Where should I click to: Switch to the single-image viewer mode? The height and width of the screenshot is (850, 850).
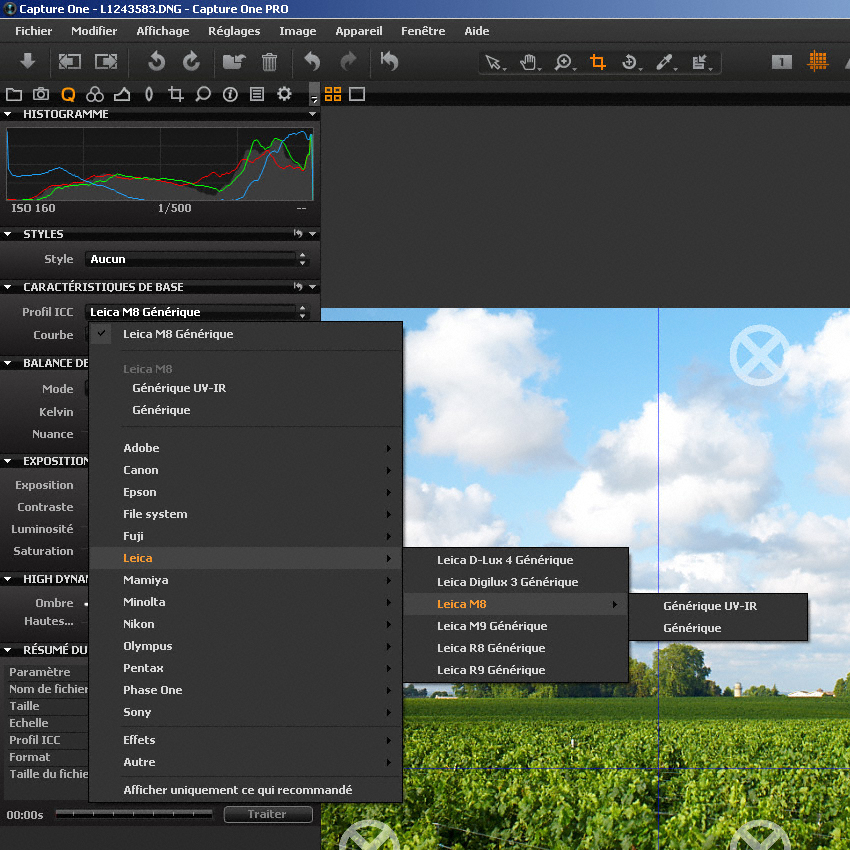[x=357, y=94]
